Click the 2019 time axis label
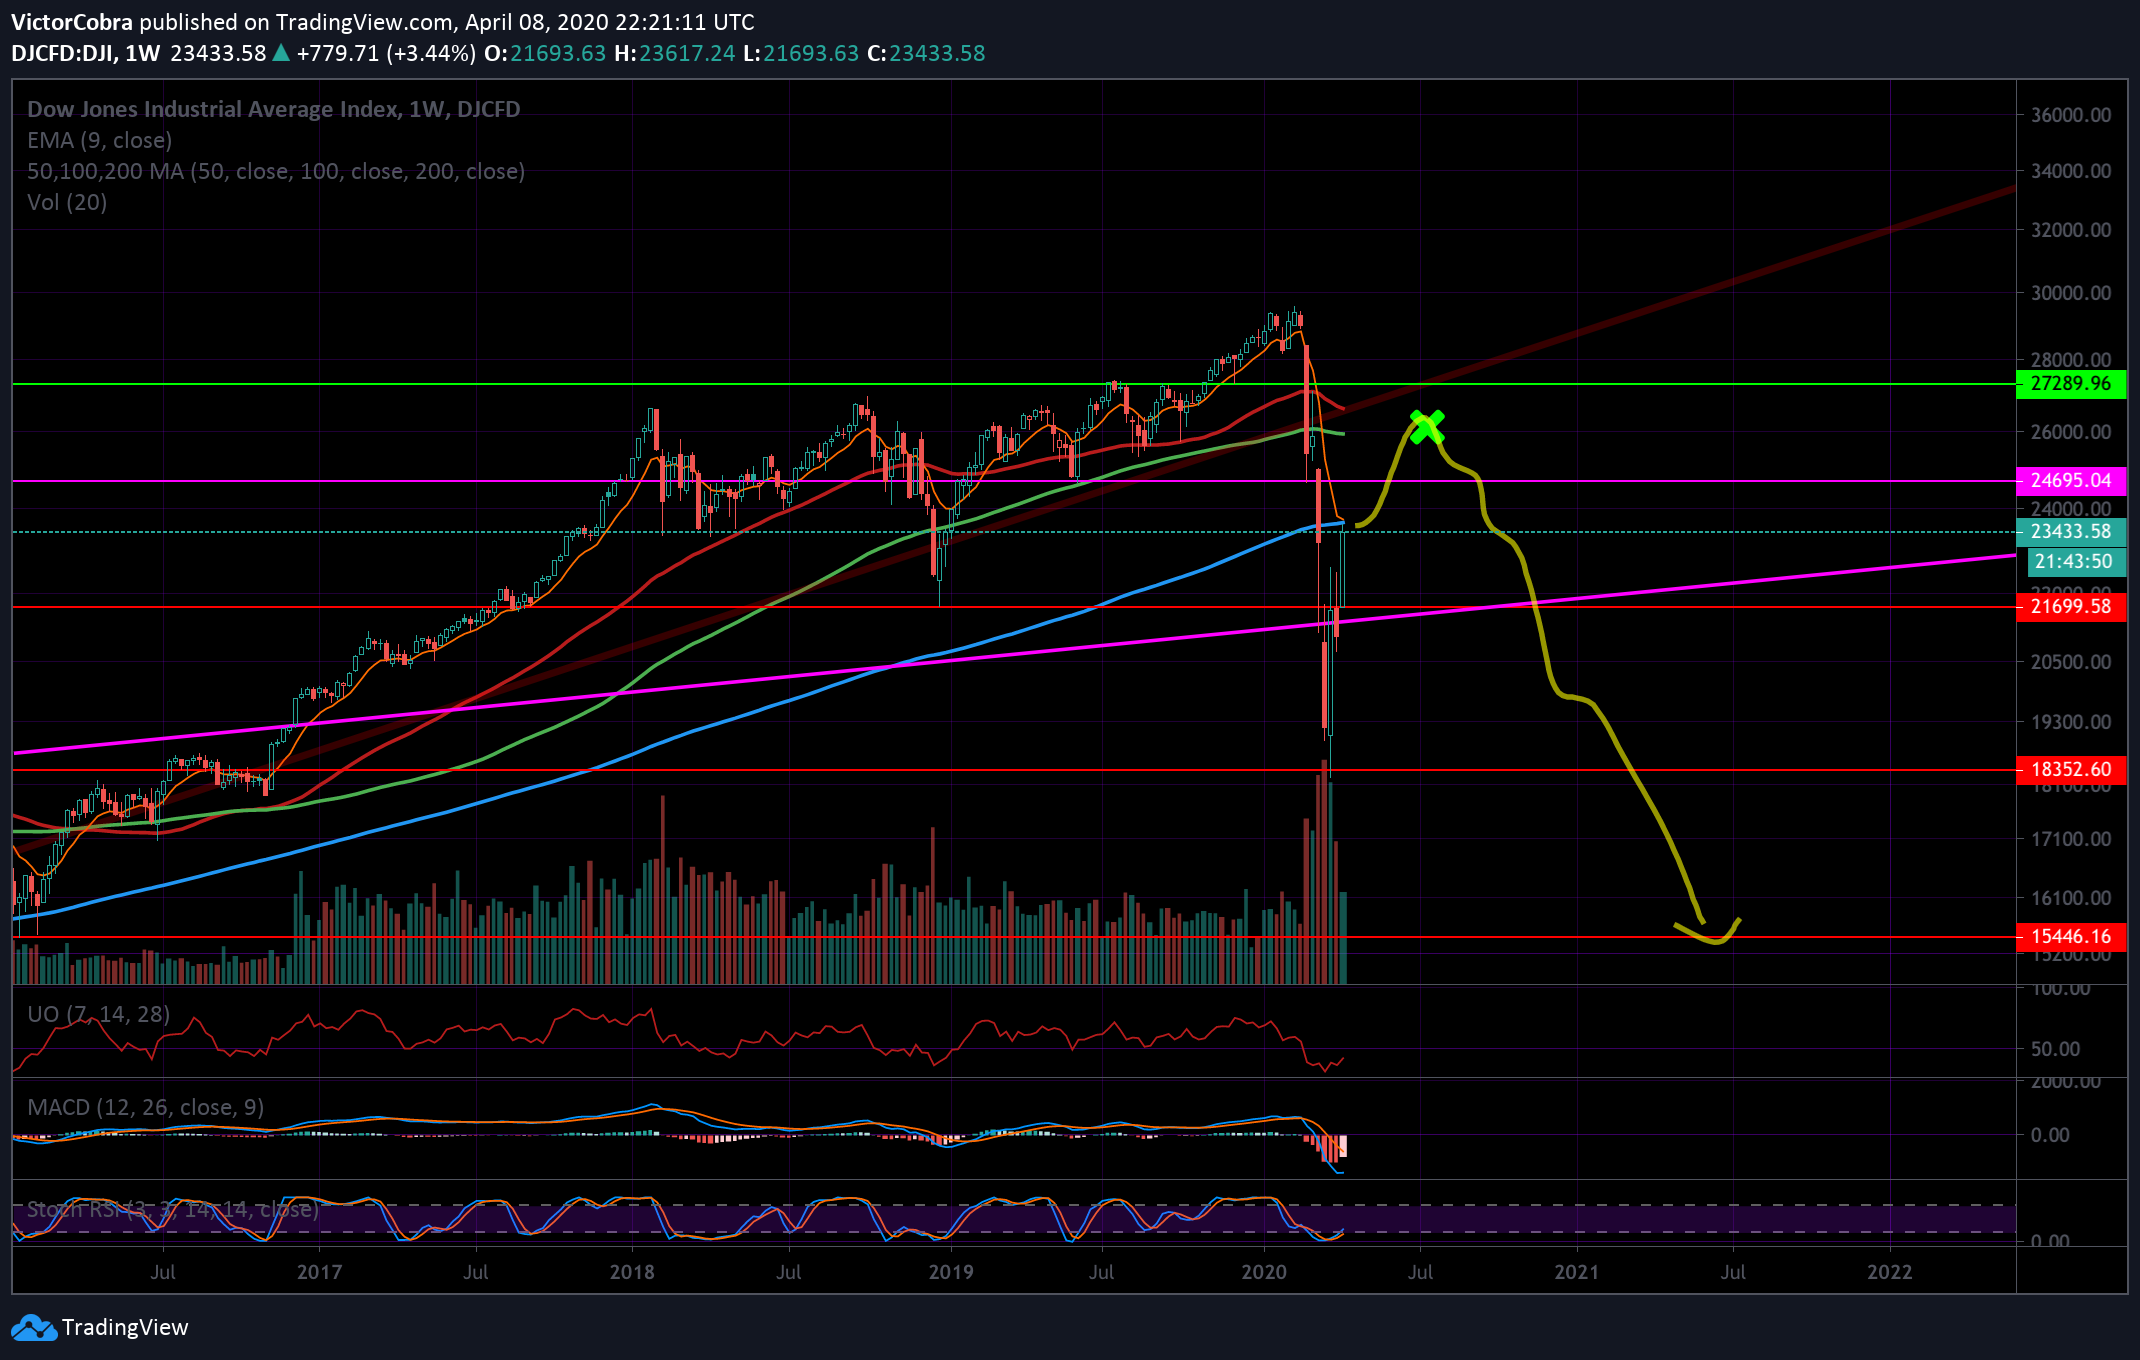Screen dimensions: 2140x1360 (x=951, y=1272)
